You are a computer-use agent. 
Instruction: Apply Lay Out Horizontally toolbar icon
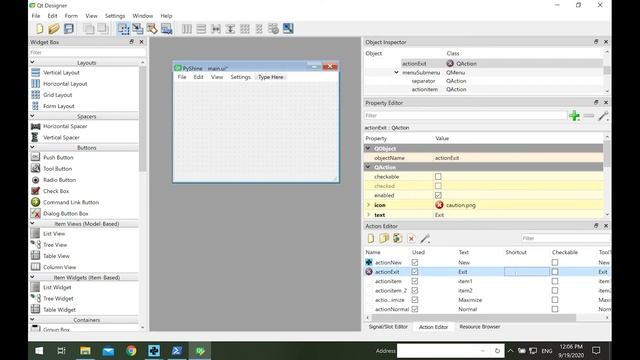pyautogui.click(x=187, y=29)
